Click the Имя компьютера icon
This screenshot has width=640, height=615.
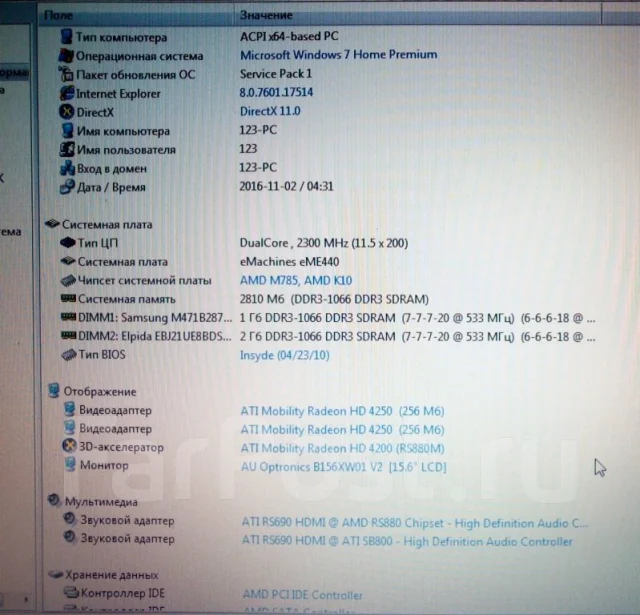(x=67, y=131)
